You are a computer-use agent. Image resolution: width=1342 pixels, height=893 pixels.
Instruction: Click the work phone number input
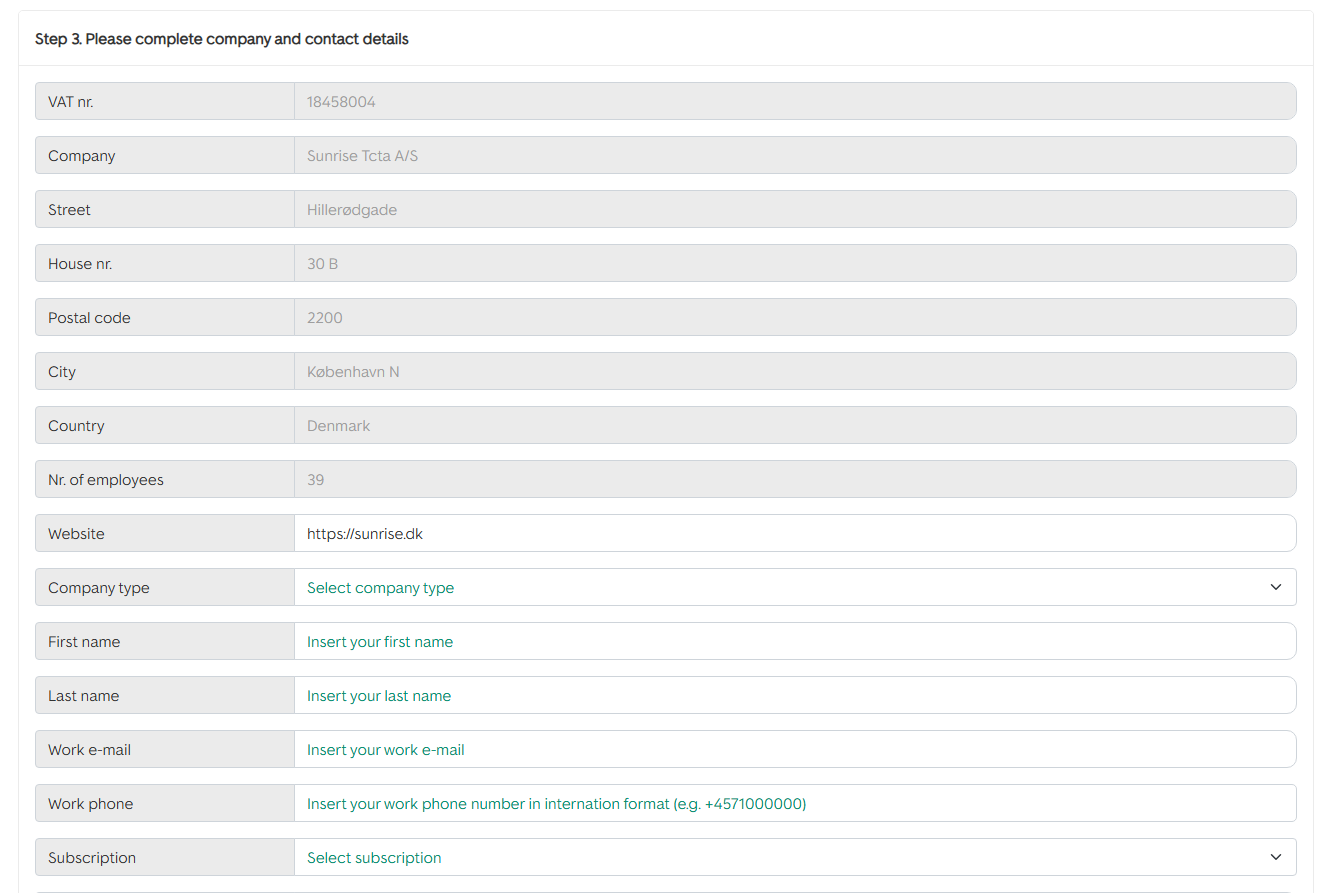[x=794, y=803]
